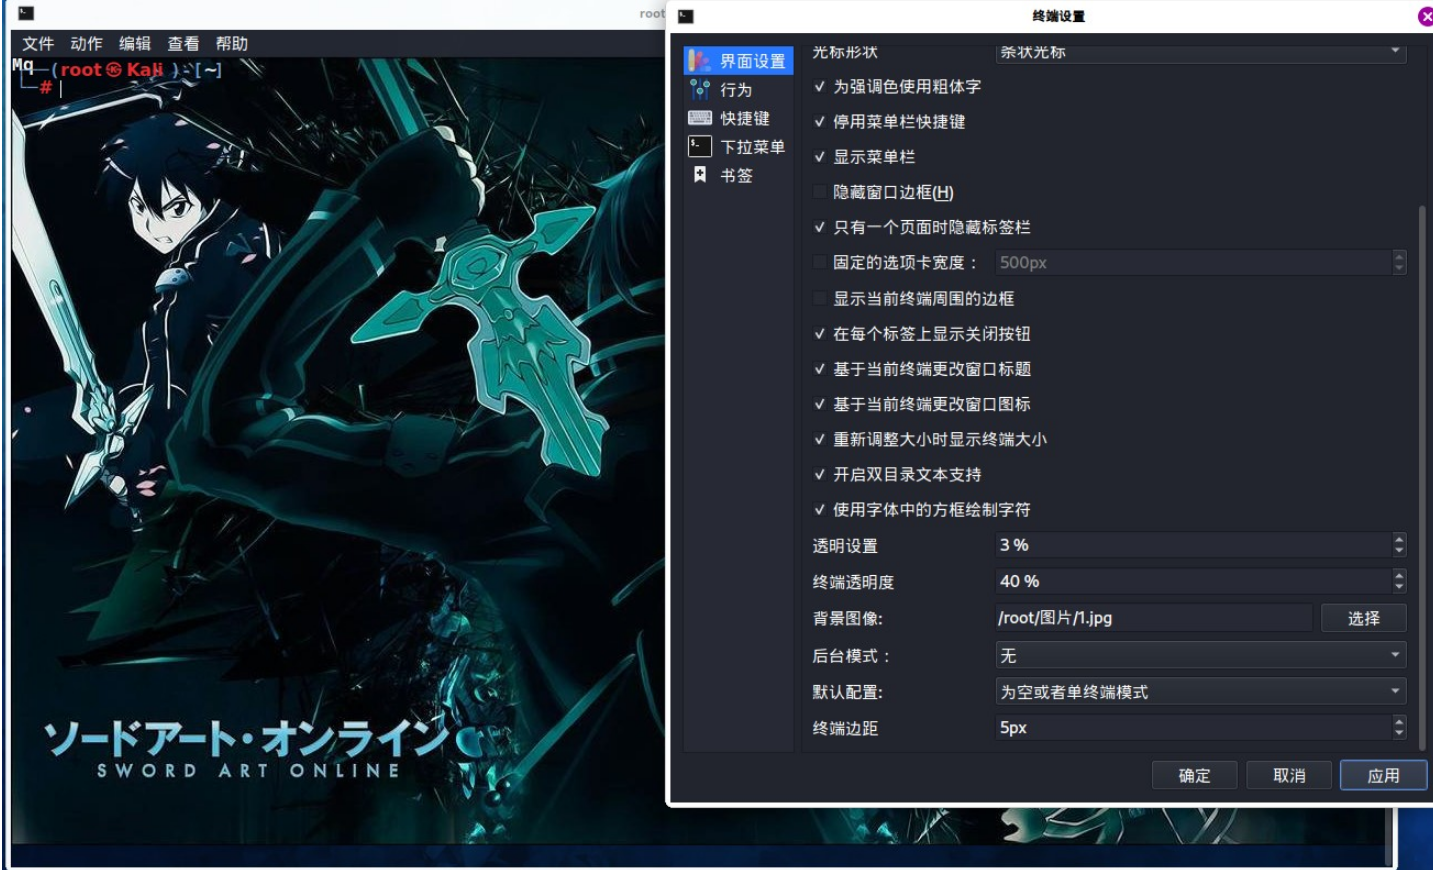
Task: Switch to the 快捷键 settings page
Action: click(x=738, y=118)
